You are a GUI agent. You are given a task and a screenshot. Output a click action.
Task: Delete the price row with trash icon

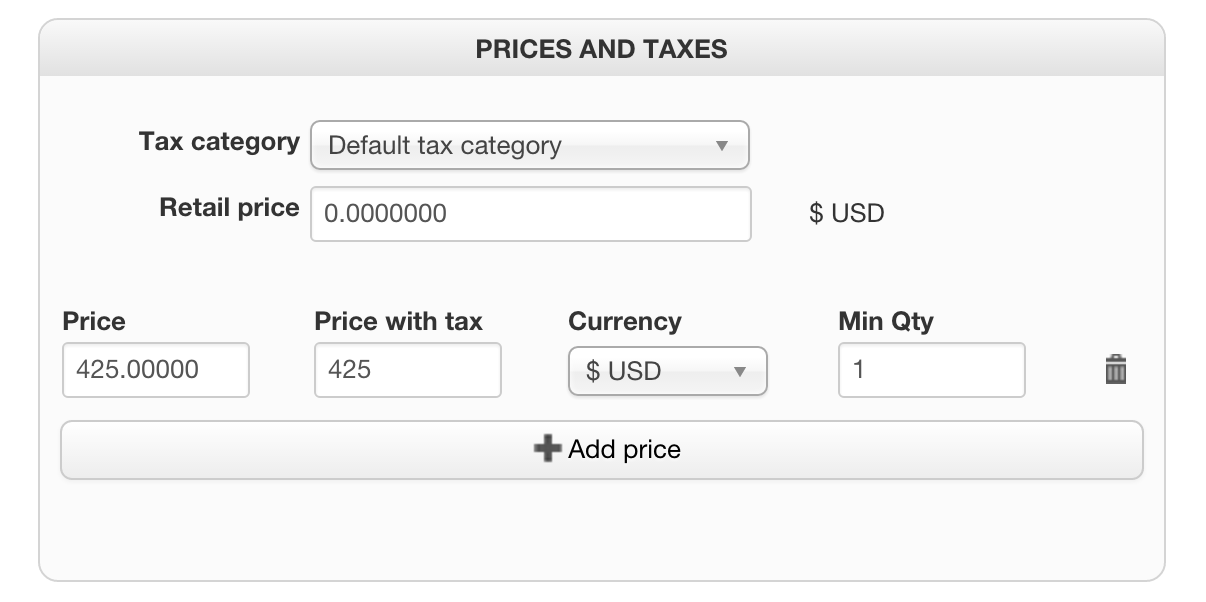pos(1115,370)
